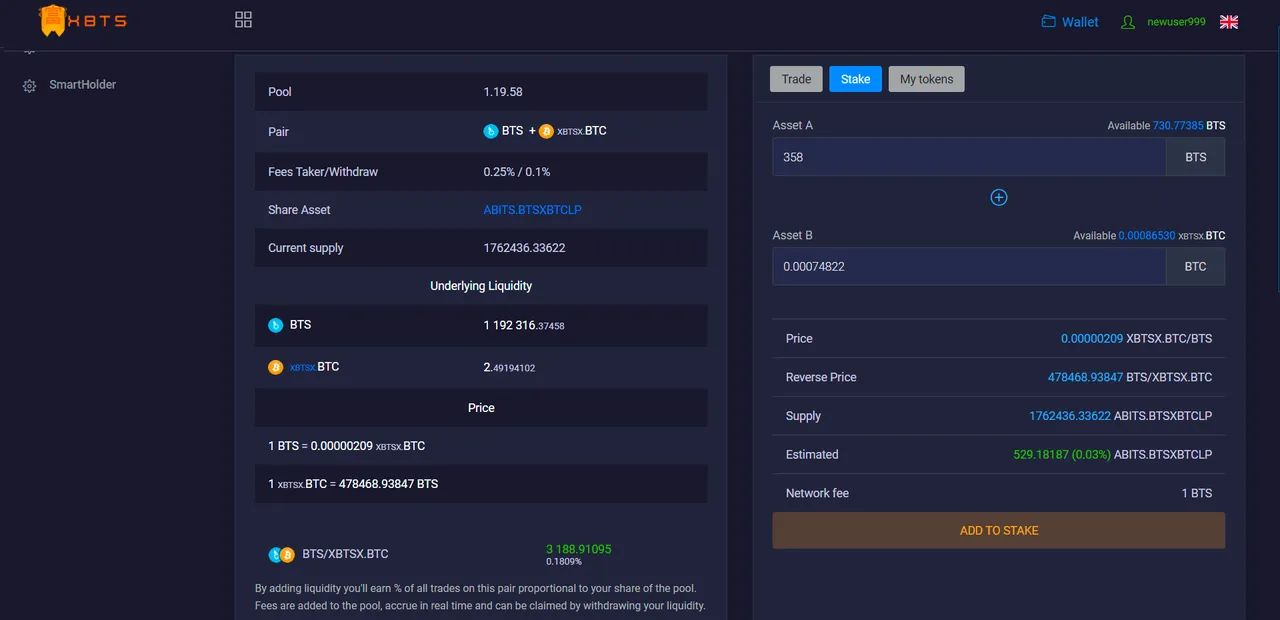This screenshot has height=620, width=1280.
Task: Click the 2.49194102 BTC liquidity amount
Action: click(x=509, y=367)
